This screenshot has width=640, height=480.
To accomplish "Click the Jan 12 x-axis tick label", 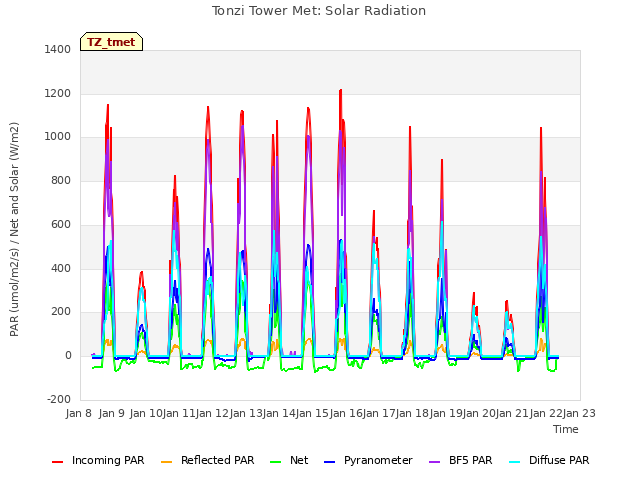I will [212, 413].
